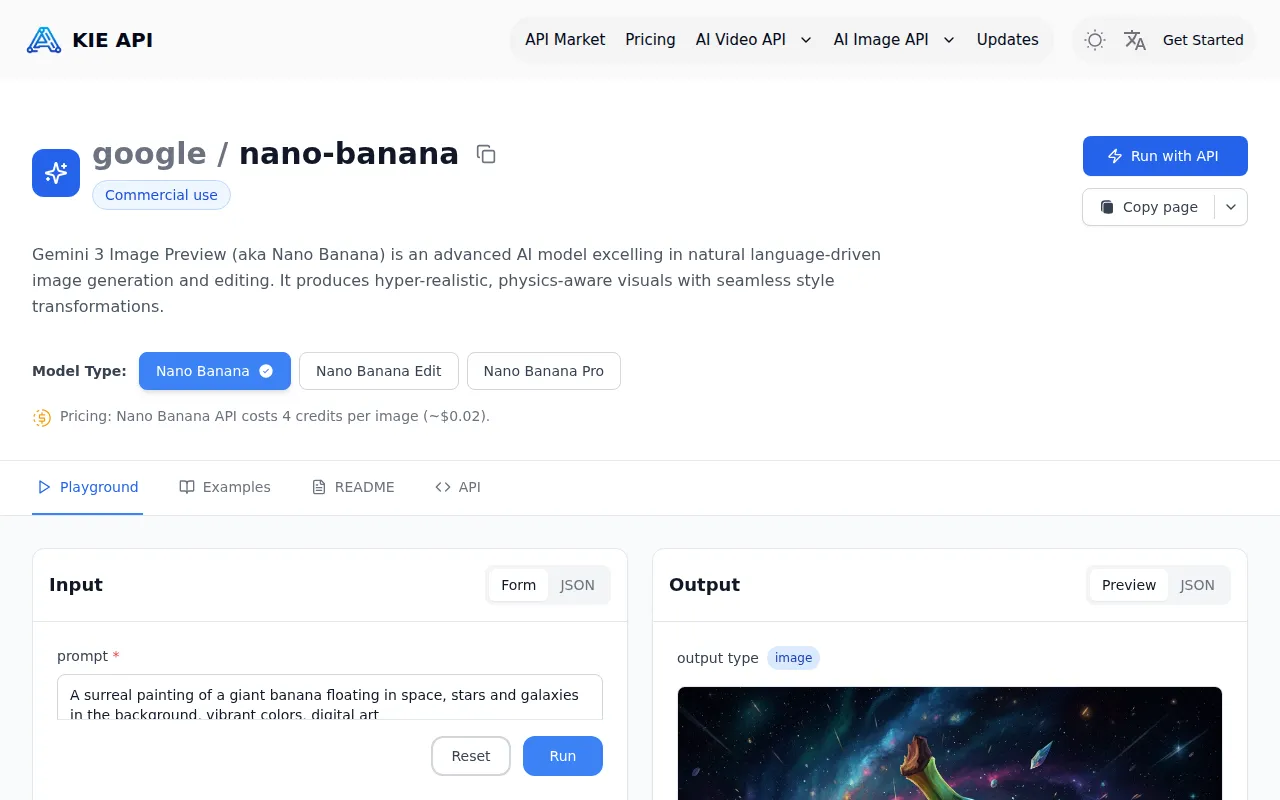Select the Nano Banana Edit model type
1280x800 pixels.
click(378, 371)
